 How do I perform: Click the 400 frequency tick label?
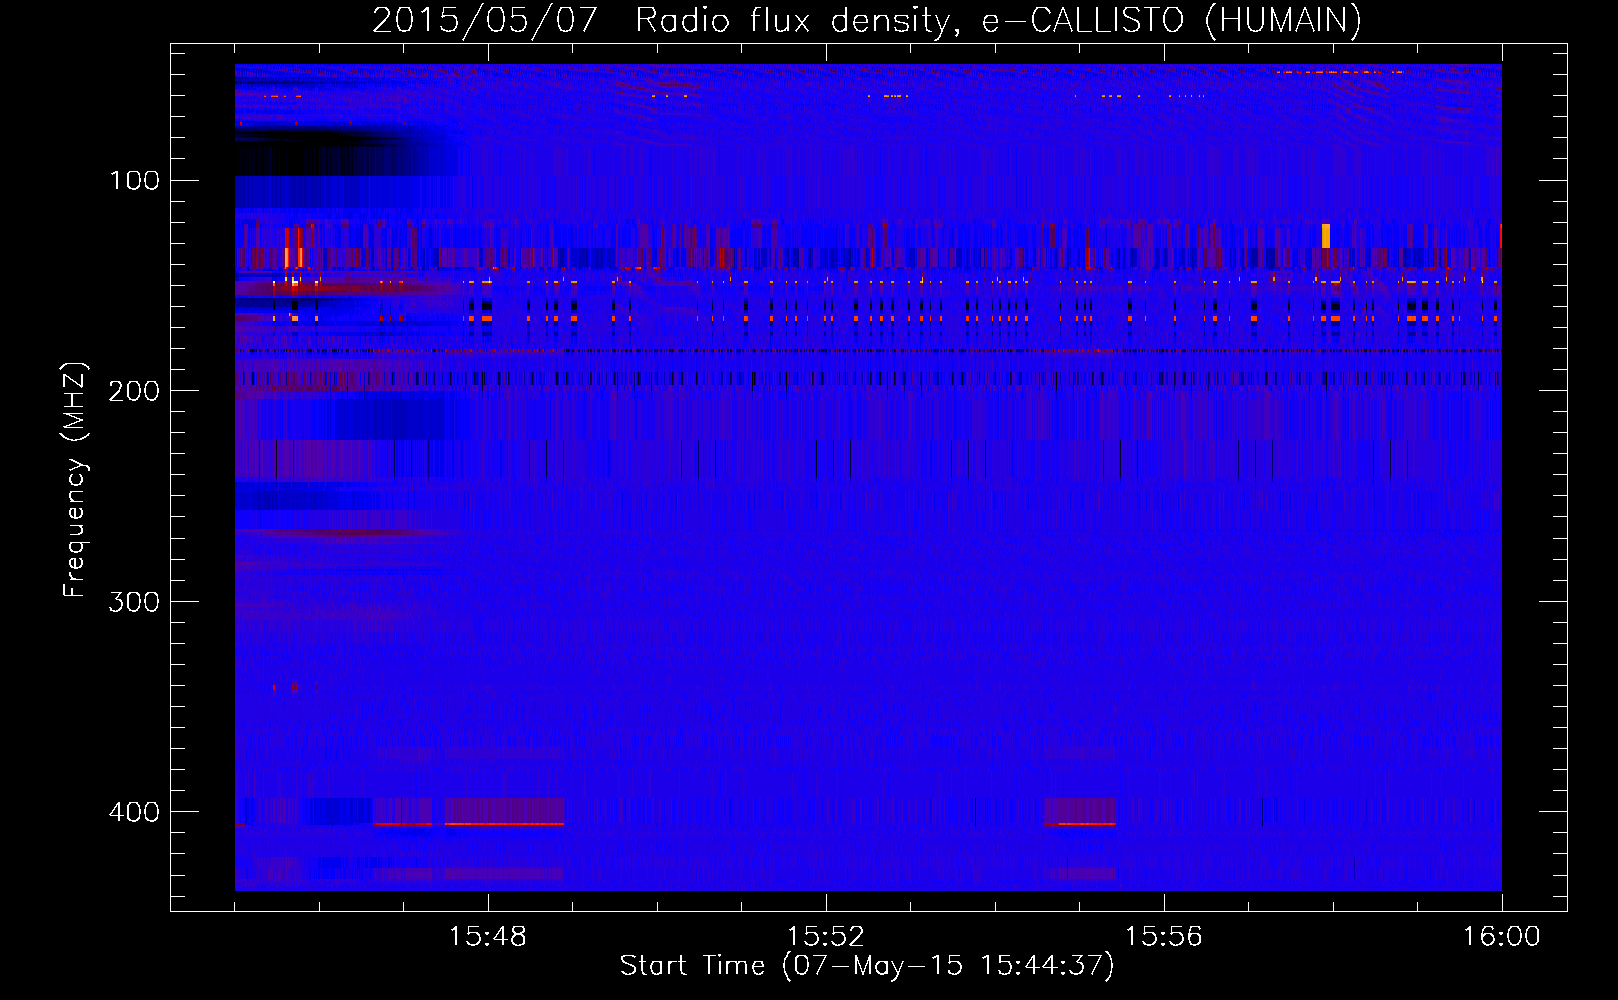click(135, 812)
